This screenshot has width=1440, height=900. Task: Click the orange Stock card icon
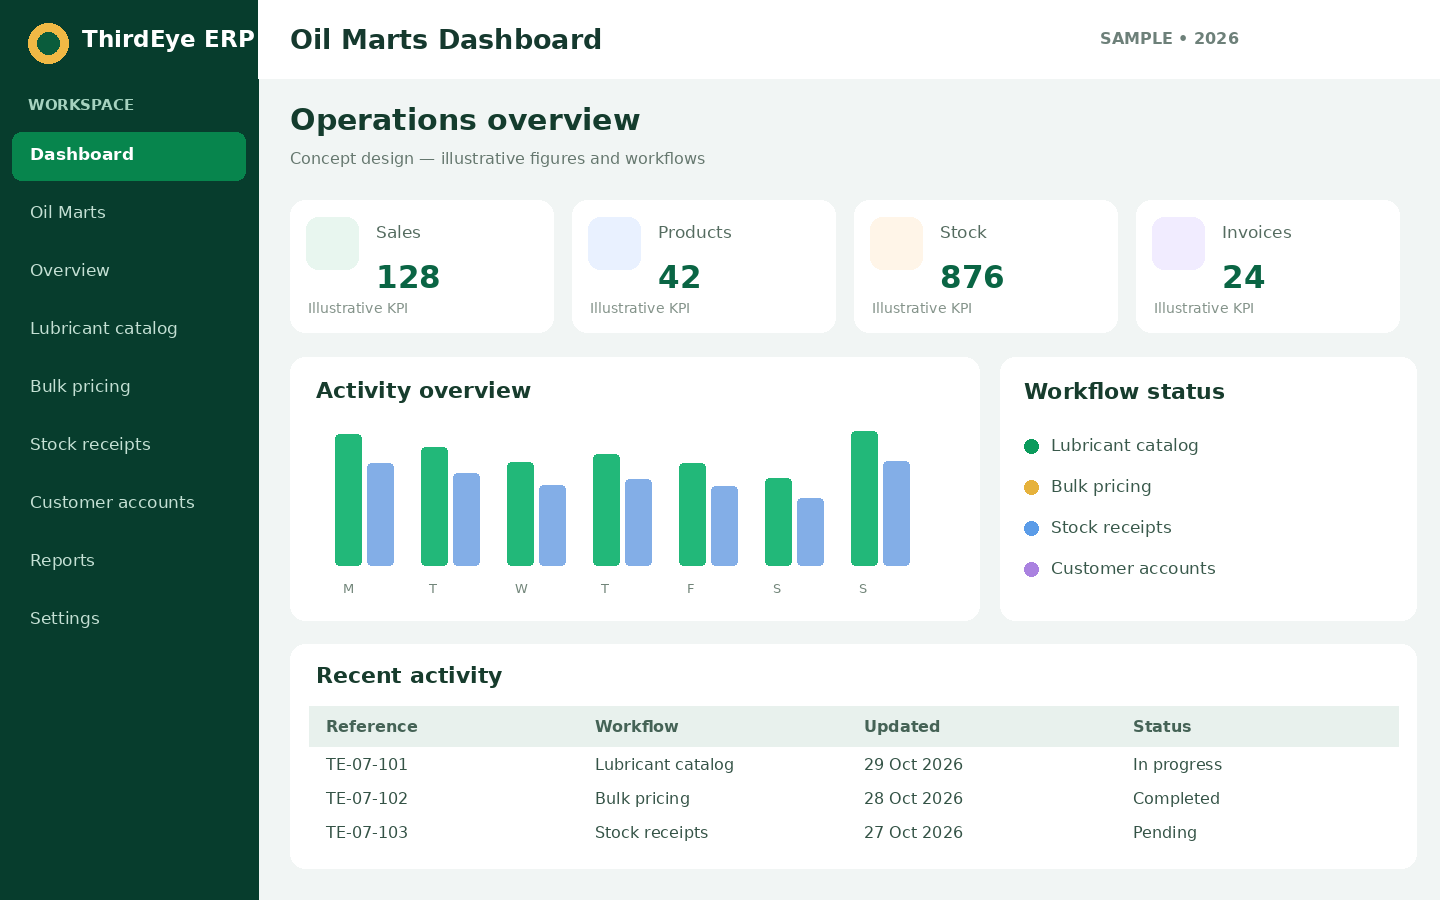click(896, 243)
